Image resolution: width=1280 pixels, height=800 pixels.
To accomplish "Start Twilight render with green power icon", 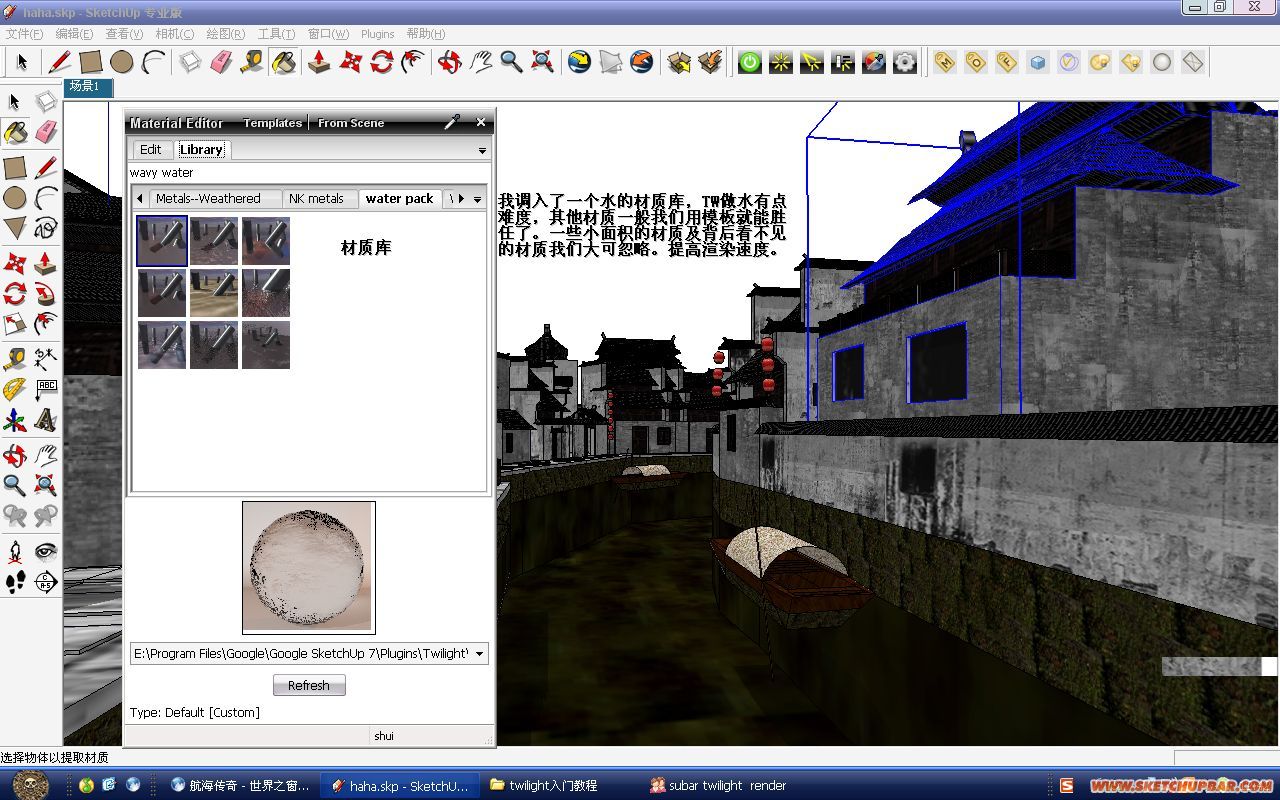I will (x=750, y=62).
